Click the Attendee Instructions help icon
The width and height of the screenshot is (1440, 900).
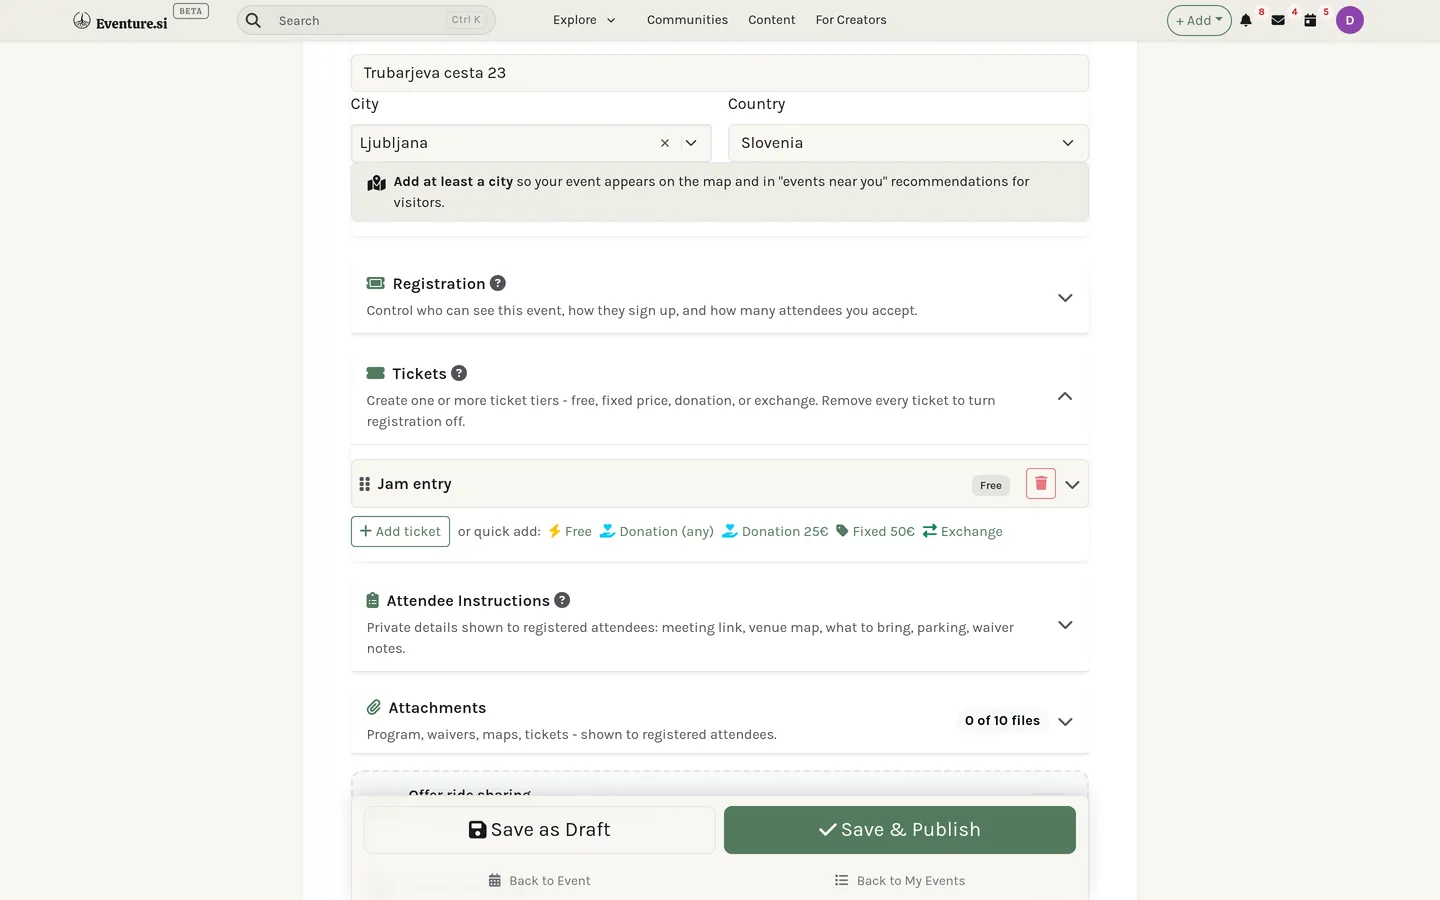coord(562,600)
